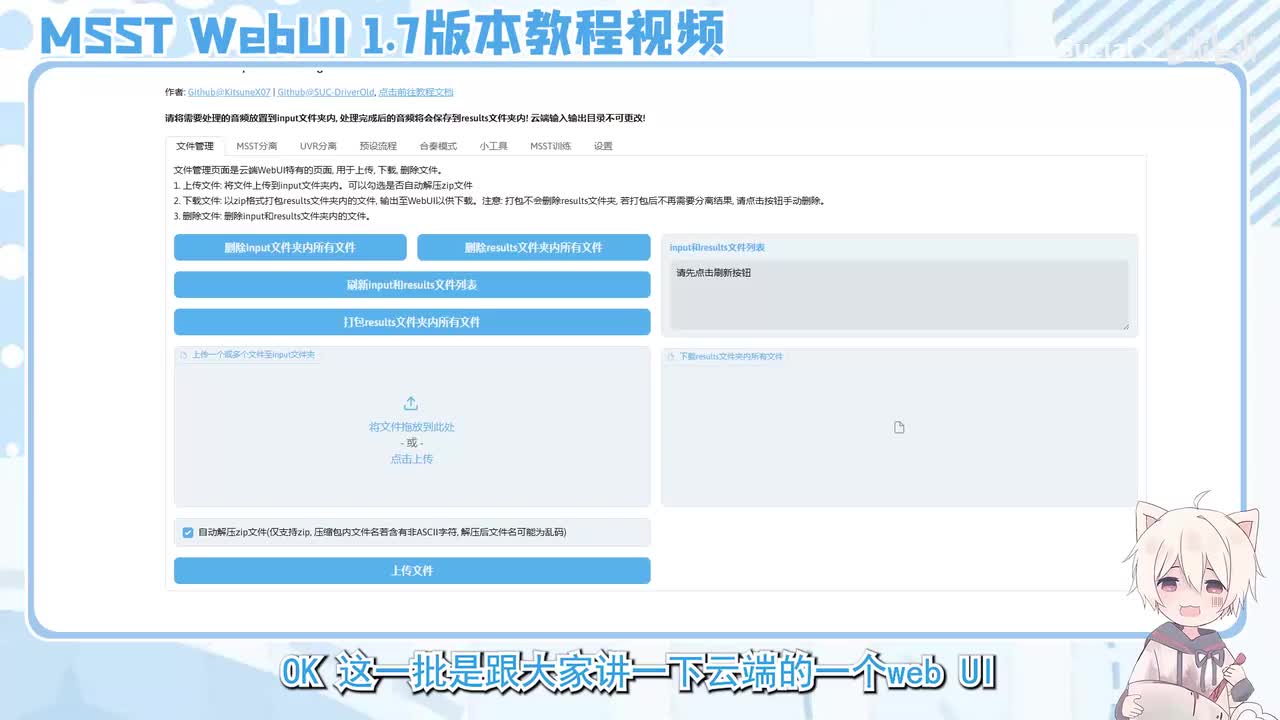
Task: Click 刷新input和results文件列表 button
Action: (412, 285)
